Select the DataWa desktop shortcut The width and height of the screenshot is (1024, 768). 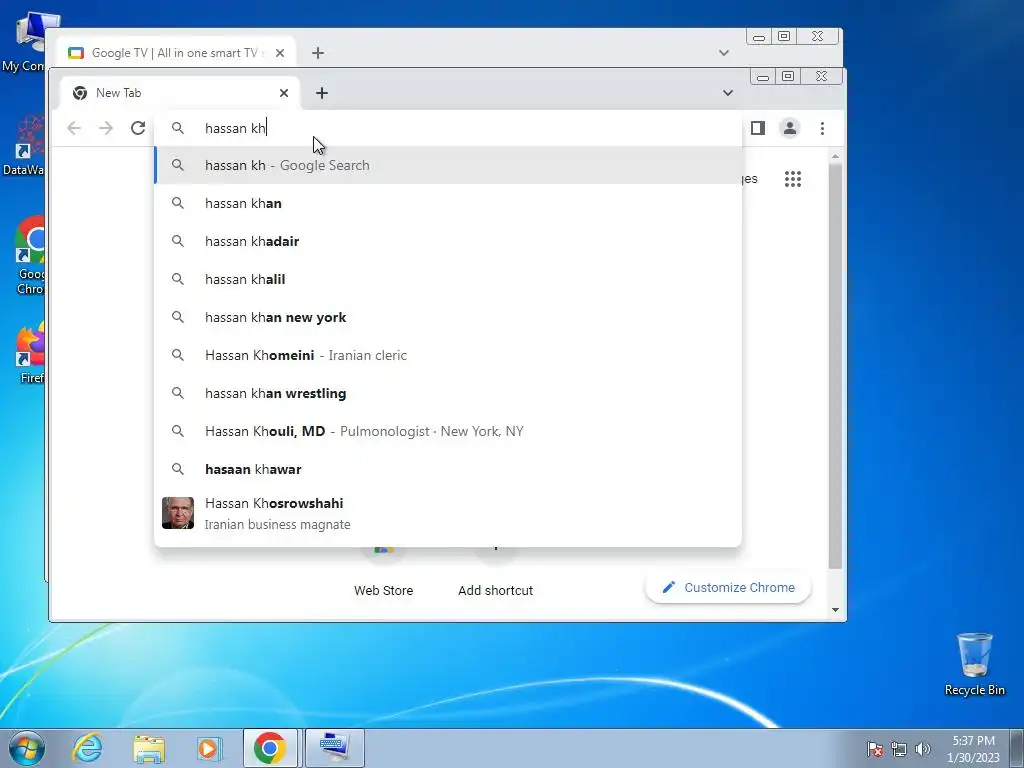pos(24,145)
